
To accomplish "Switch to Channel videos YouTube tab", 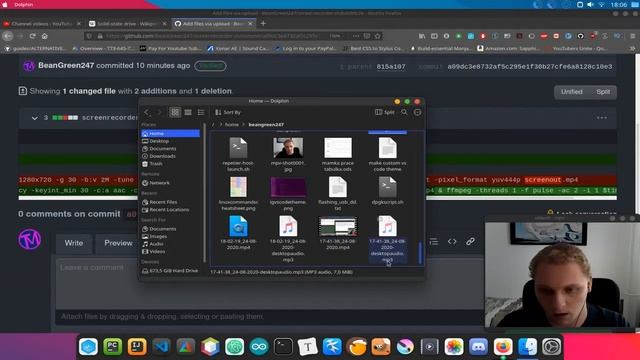I will pos(42,24).
